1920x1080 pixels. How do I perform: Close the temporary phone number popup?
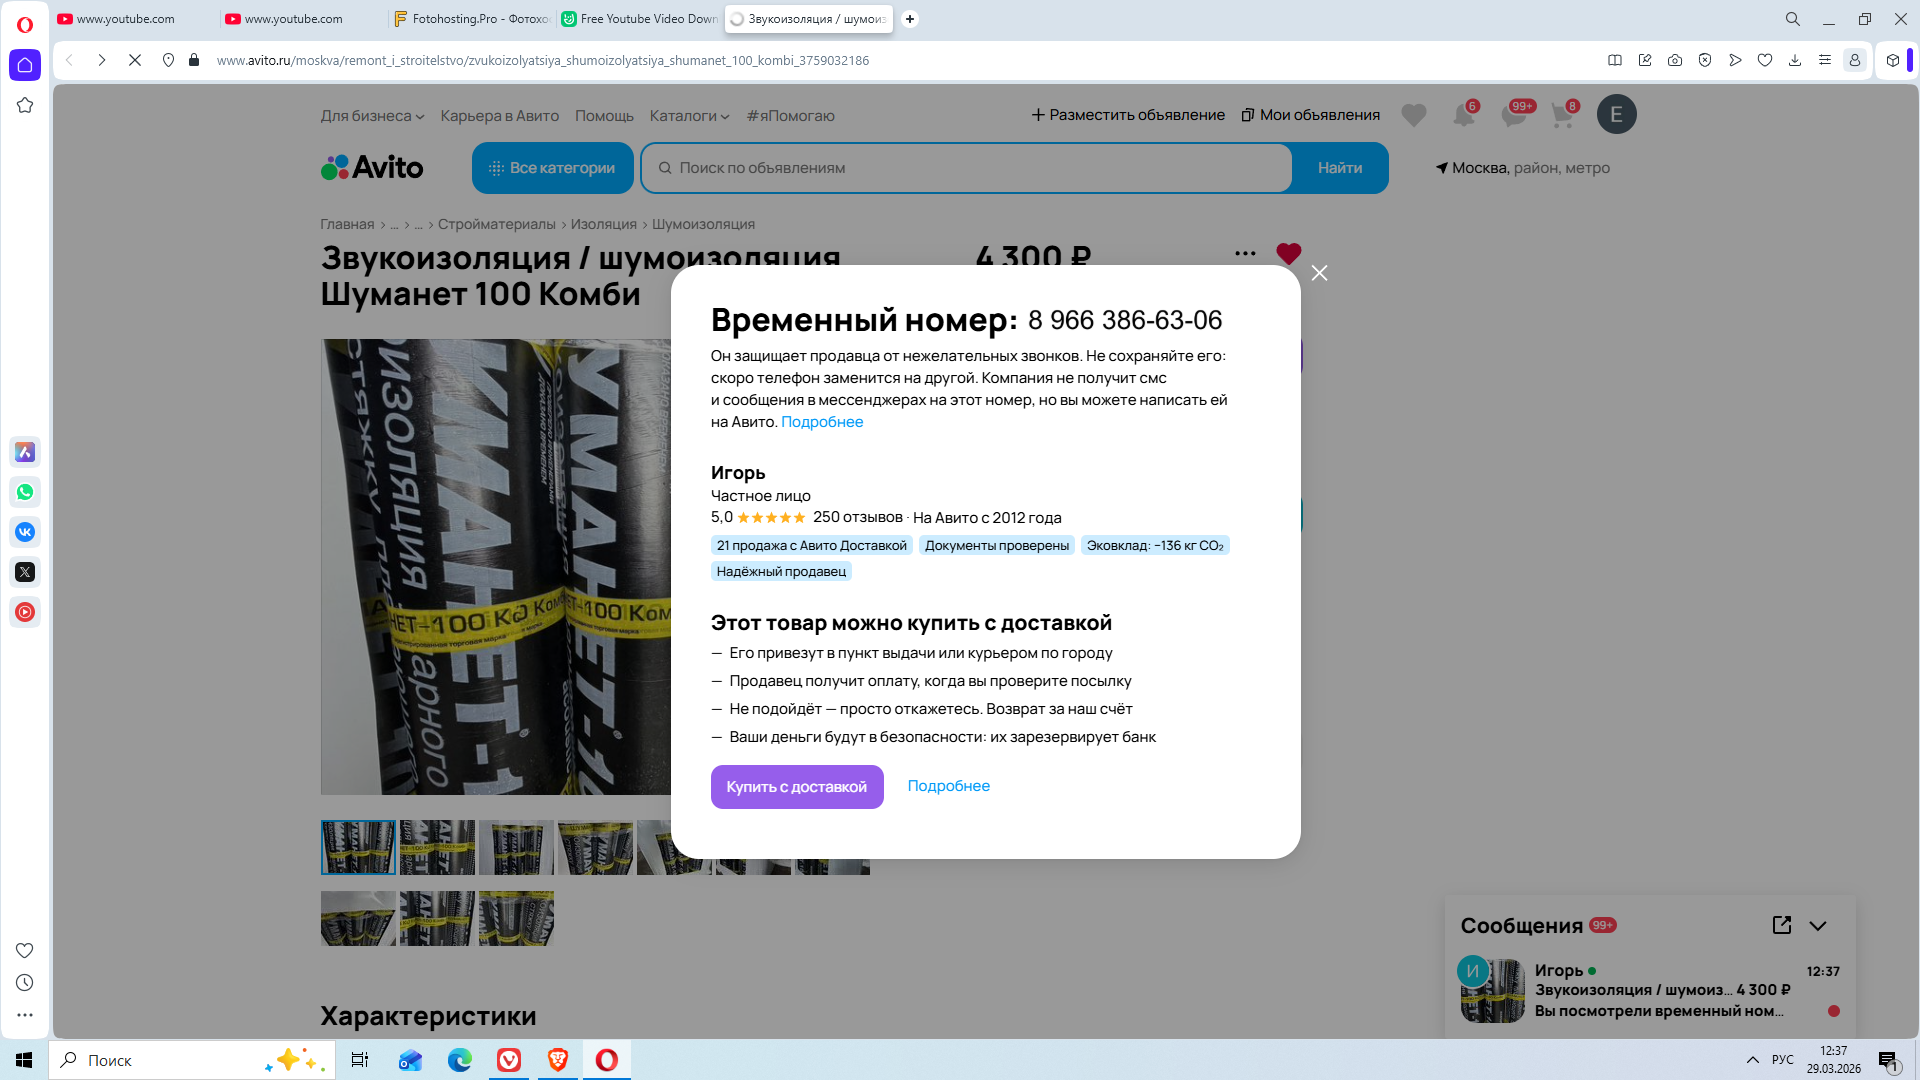pyautogui.click(x=1319, y=273)
